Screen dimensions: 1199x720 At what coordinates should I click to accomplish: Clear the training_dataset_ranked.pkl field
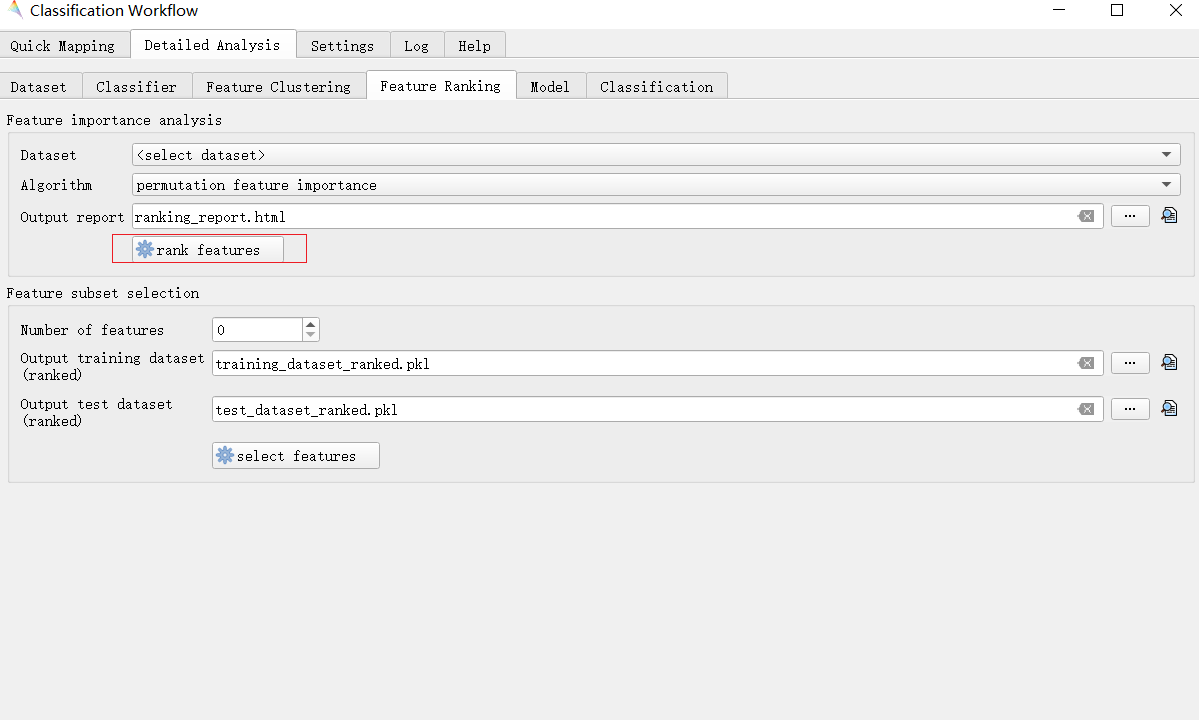click(x=1086, y=363)
